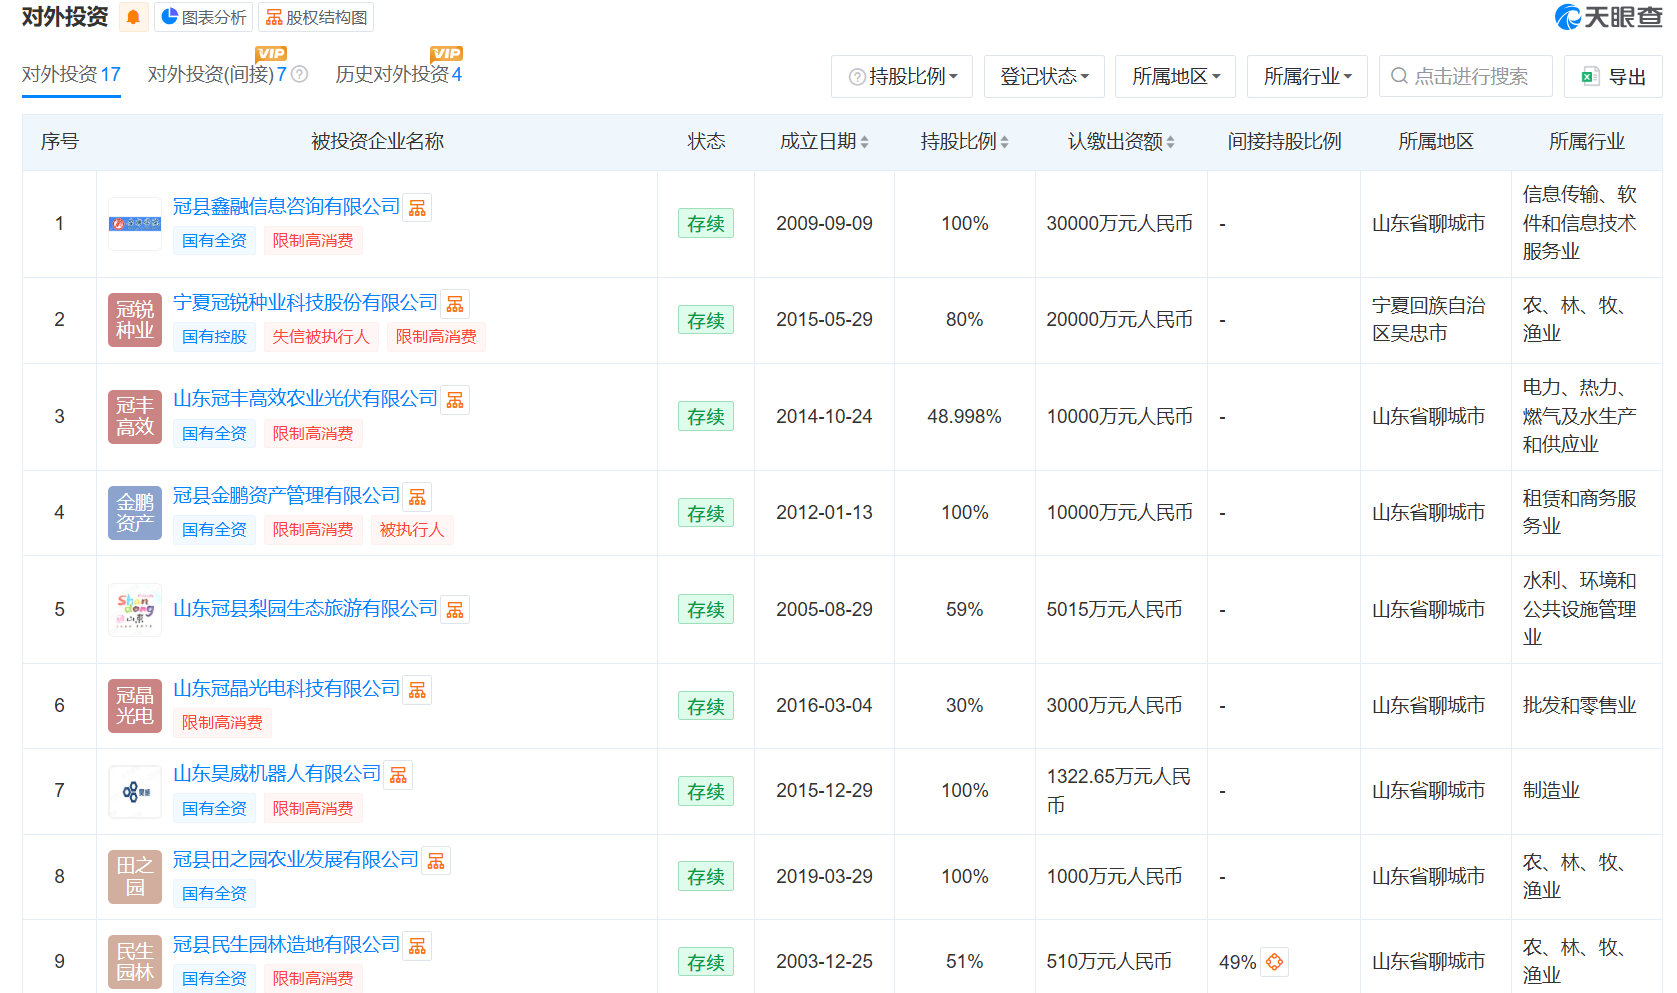Click the orange bell alert icon
The image size is (1677, 993).
click(x=133, y=17)
